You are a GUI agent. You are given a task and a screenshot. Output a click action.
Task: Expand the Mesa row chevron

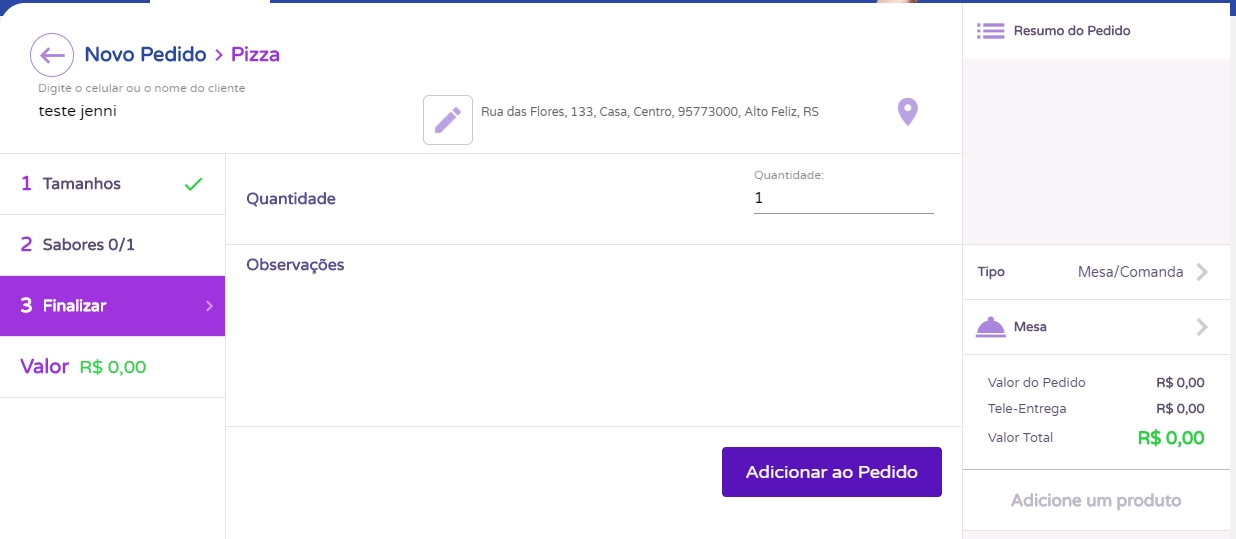[1202, 327]
